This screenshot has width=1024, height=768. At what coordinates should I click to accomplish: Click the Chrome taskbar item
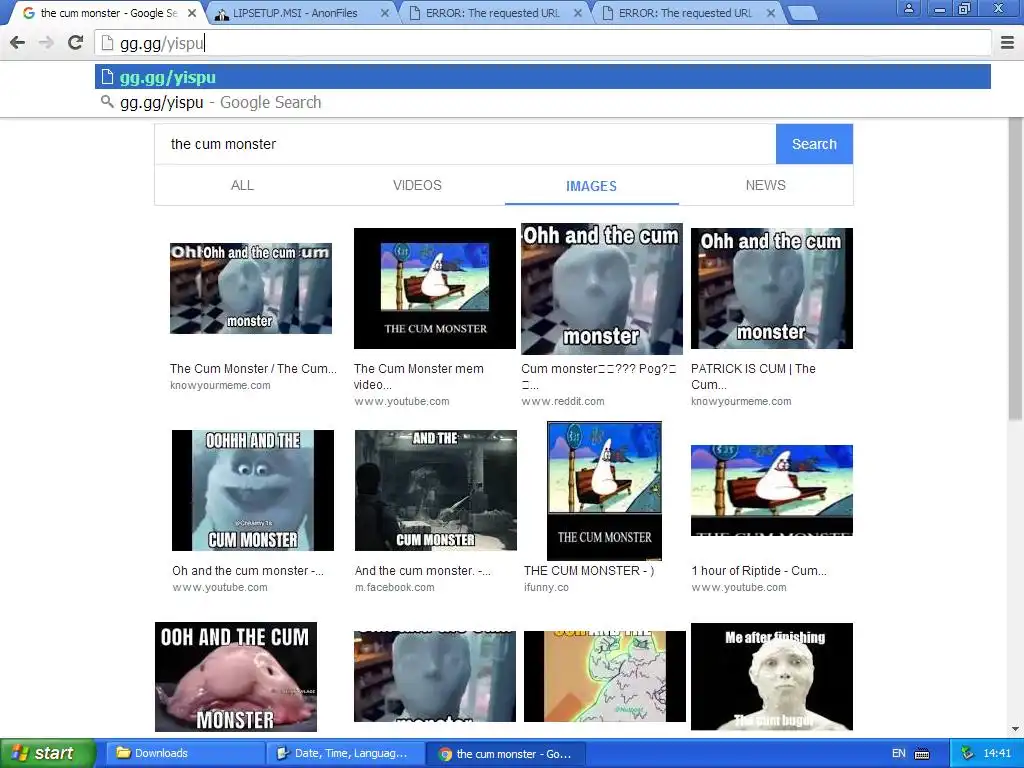pyautogui.click(x=505, y=754)
